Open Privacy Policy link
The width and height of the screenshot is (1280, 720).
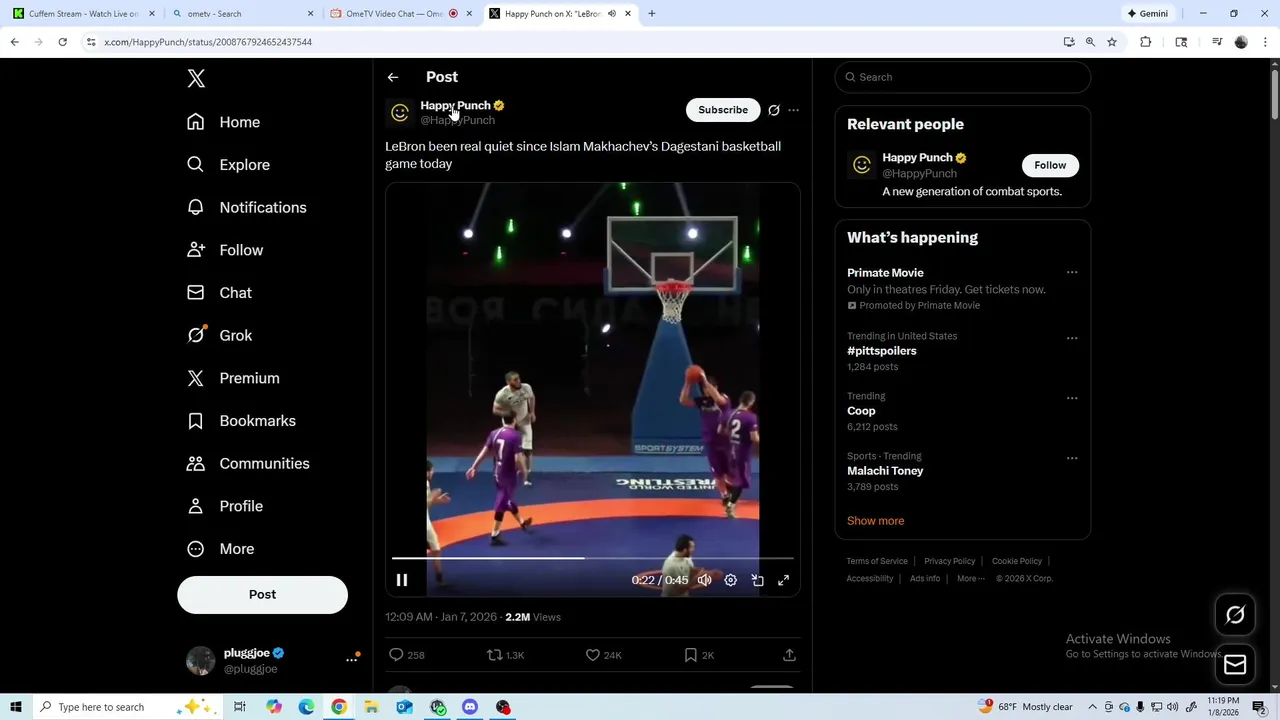coord(950,561)
